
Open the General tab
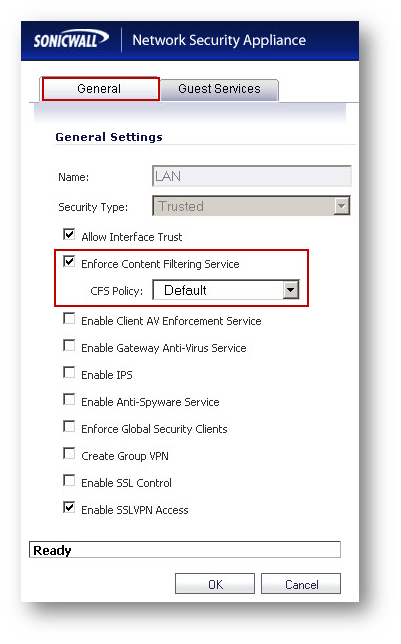coord(100,89)
